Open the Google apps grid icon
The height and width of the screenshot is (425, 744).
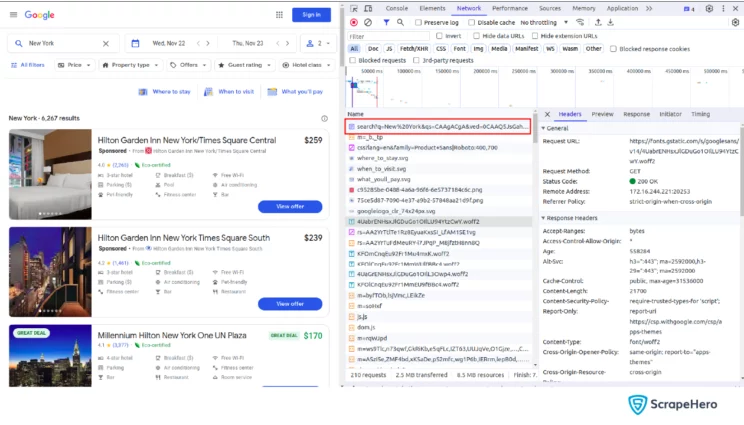tap(279, 15)
